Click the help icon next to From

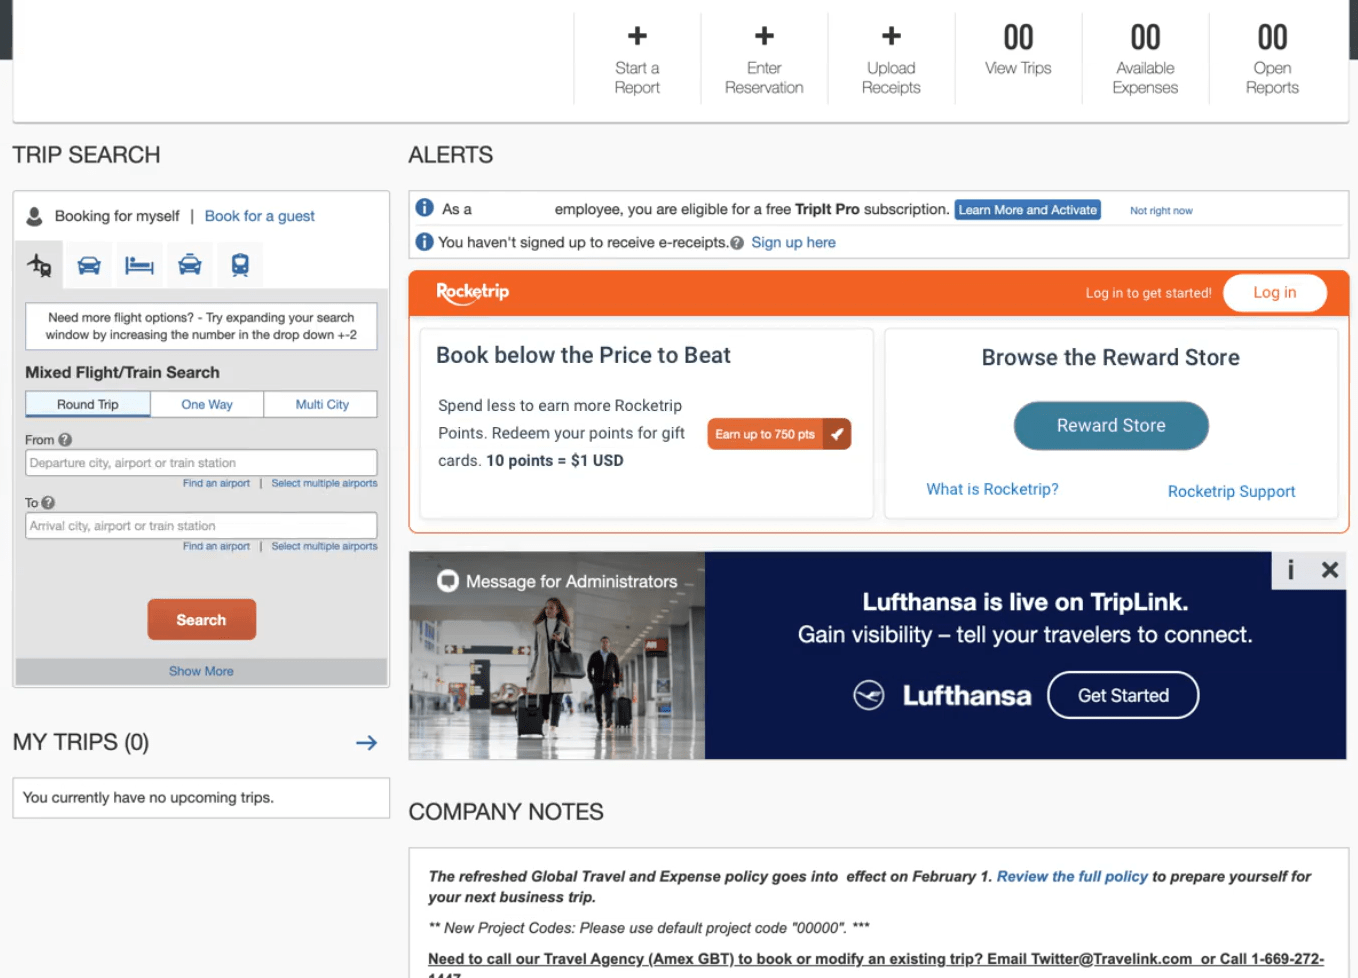click(x=65, y=440)
